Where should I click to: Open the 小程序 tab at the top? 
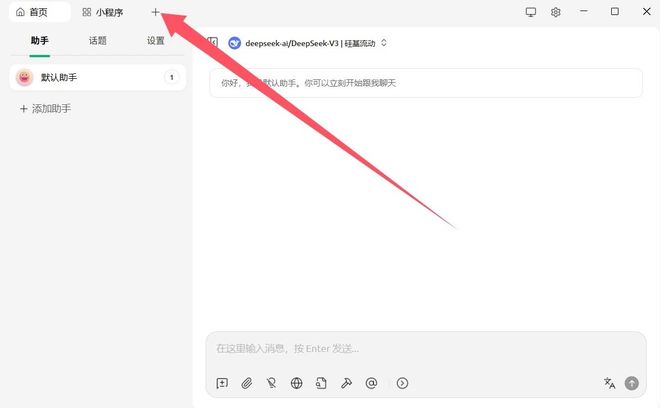coord(103,12)
